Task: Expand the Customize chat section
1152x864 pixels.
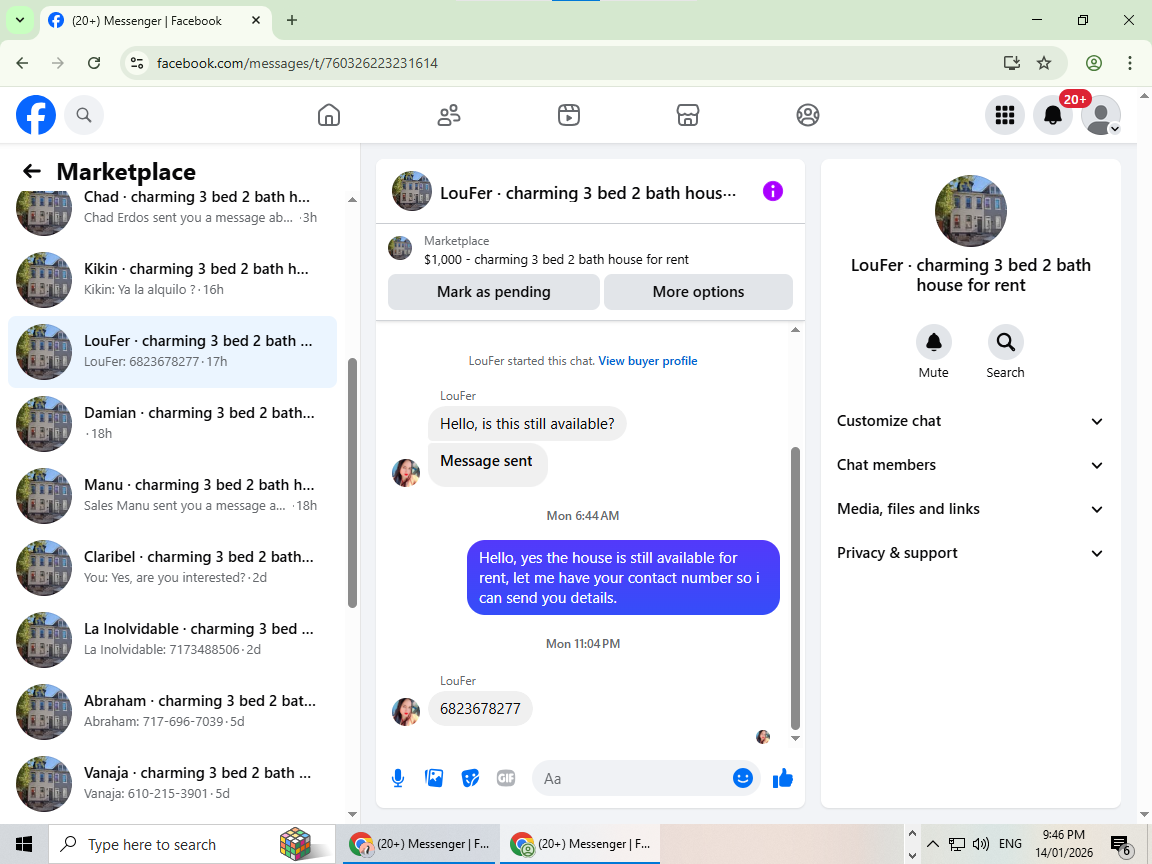Action: click(970, 421)
